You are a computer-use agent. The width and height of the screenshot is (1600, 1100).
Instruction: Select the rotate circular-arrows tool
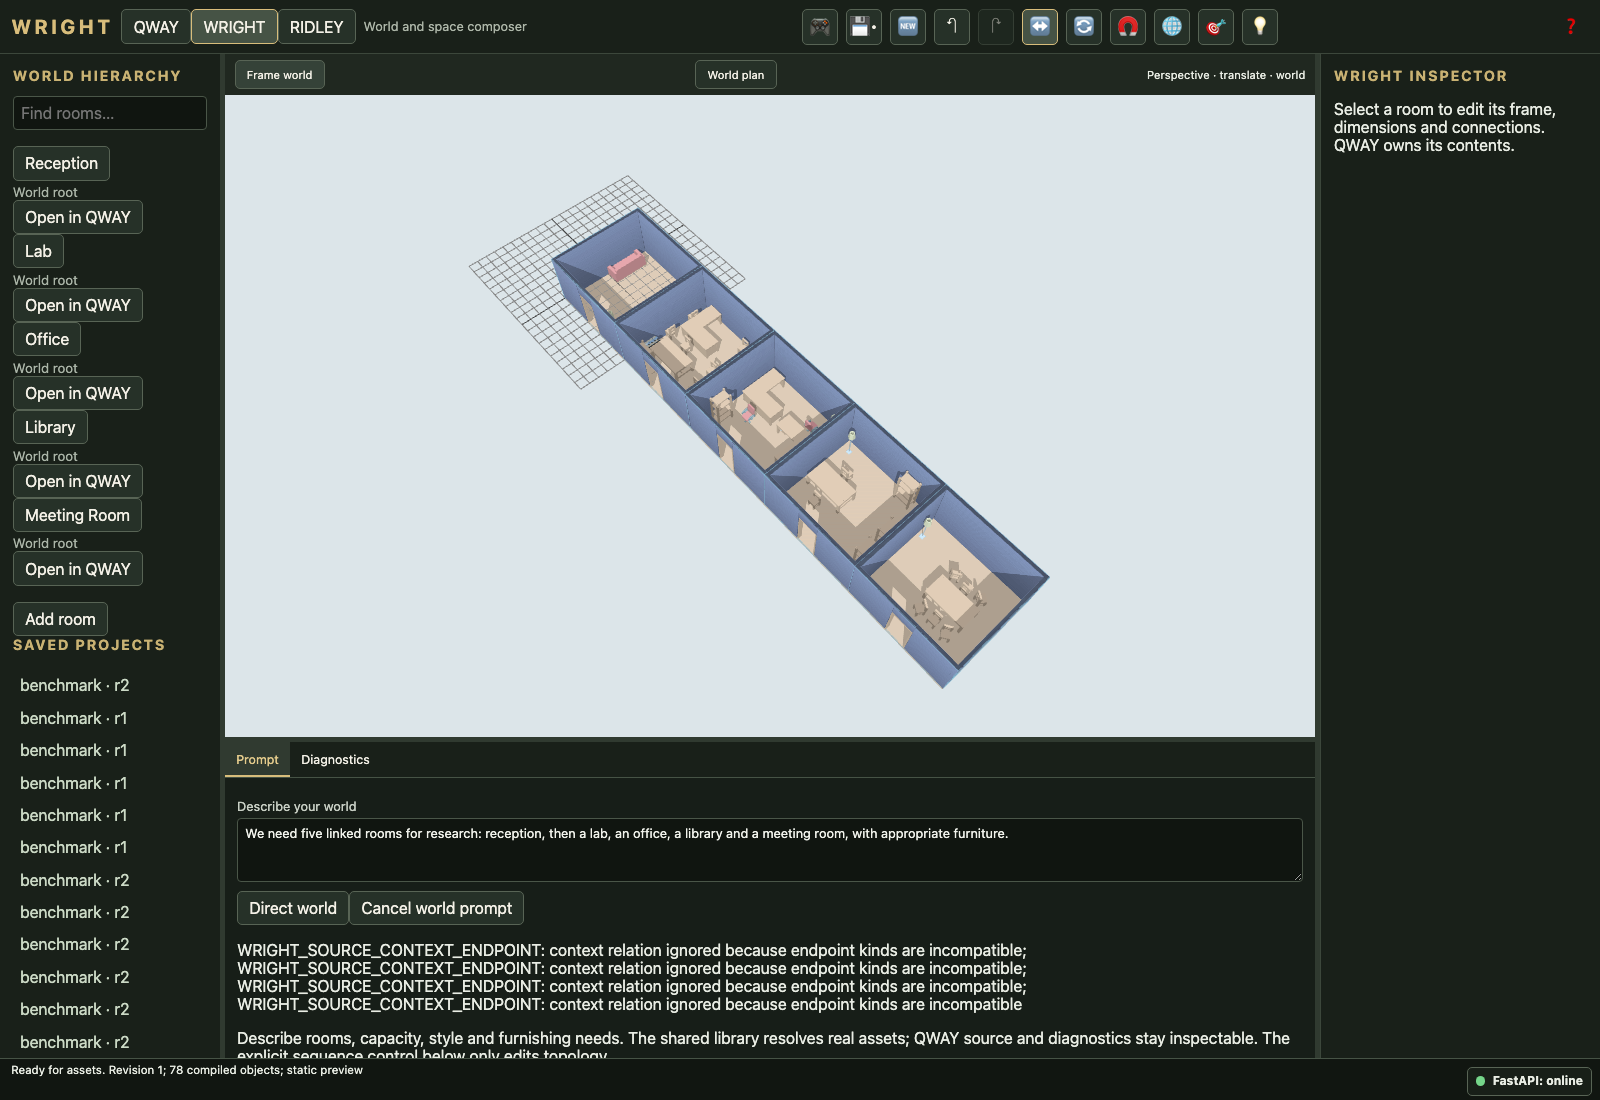[1084, 27]
